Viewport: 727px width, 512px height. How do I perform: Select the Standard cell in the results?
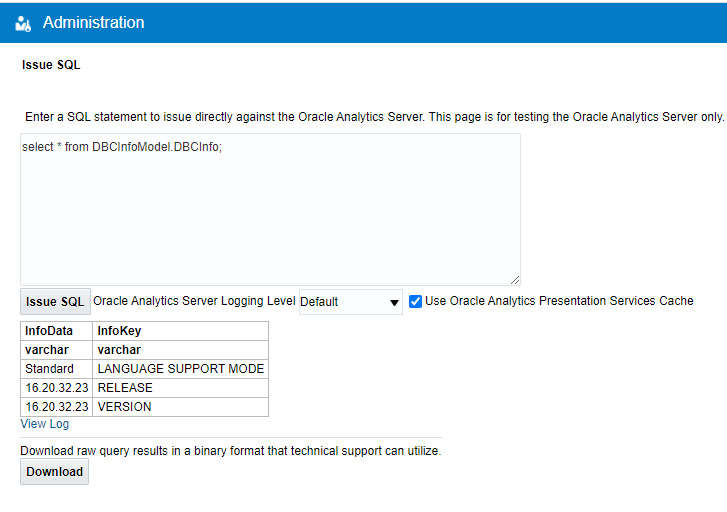tap(50, 369)
